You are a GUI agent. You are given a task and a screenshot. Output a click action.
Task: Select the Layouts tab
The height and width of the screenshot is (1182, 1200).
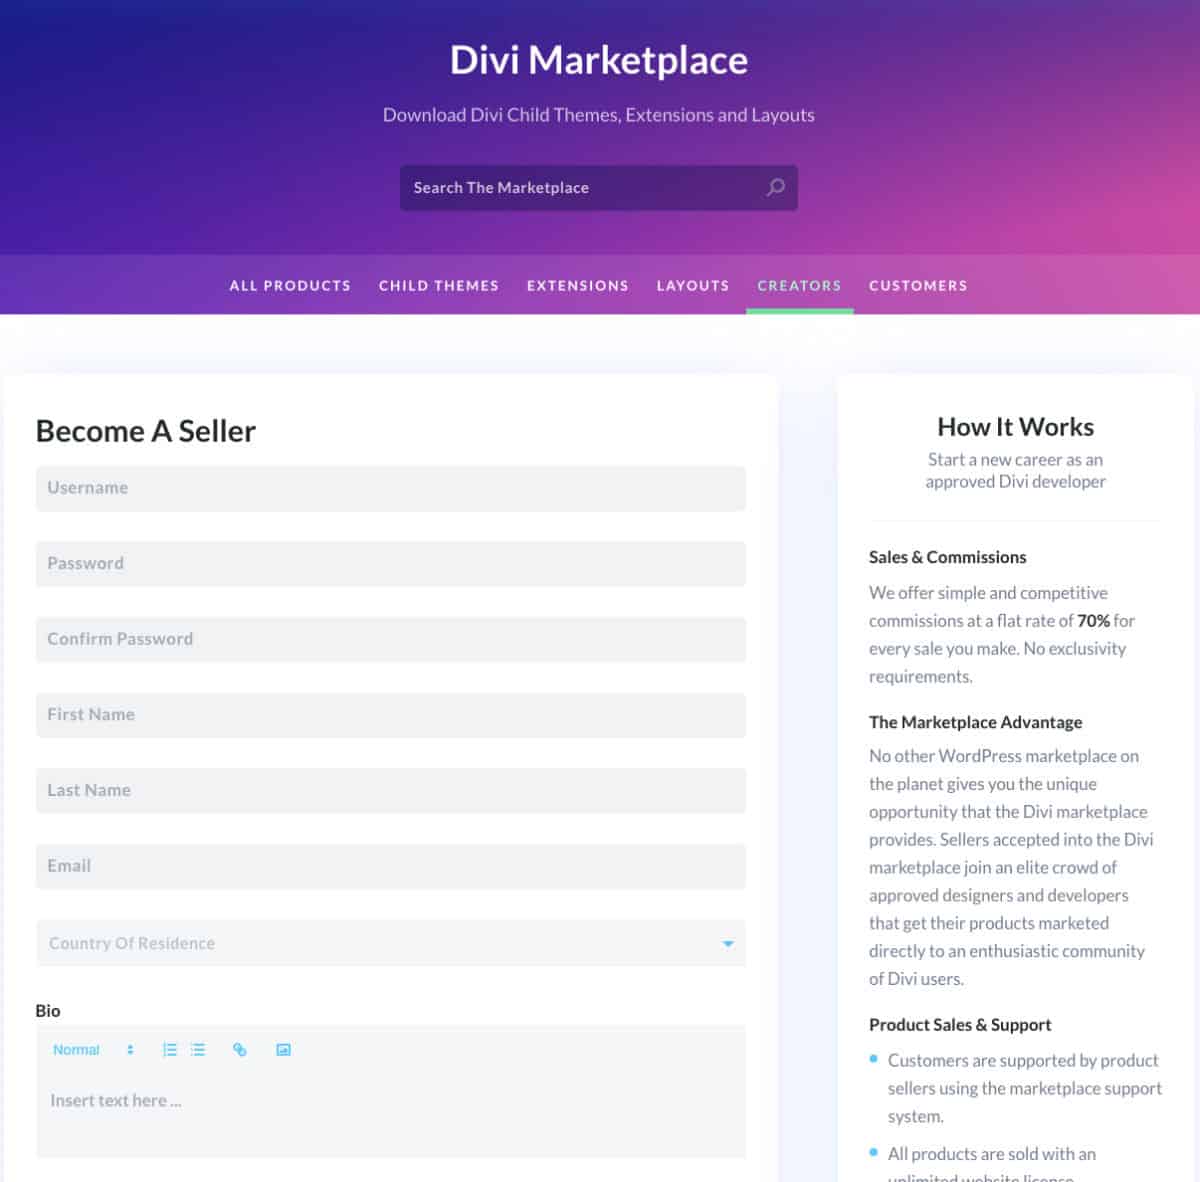693,286
